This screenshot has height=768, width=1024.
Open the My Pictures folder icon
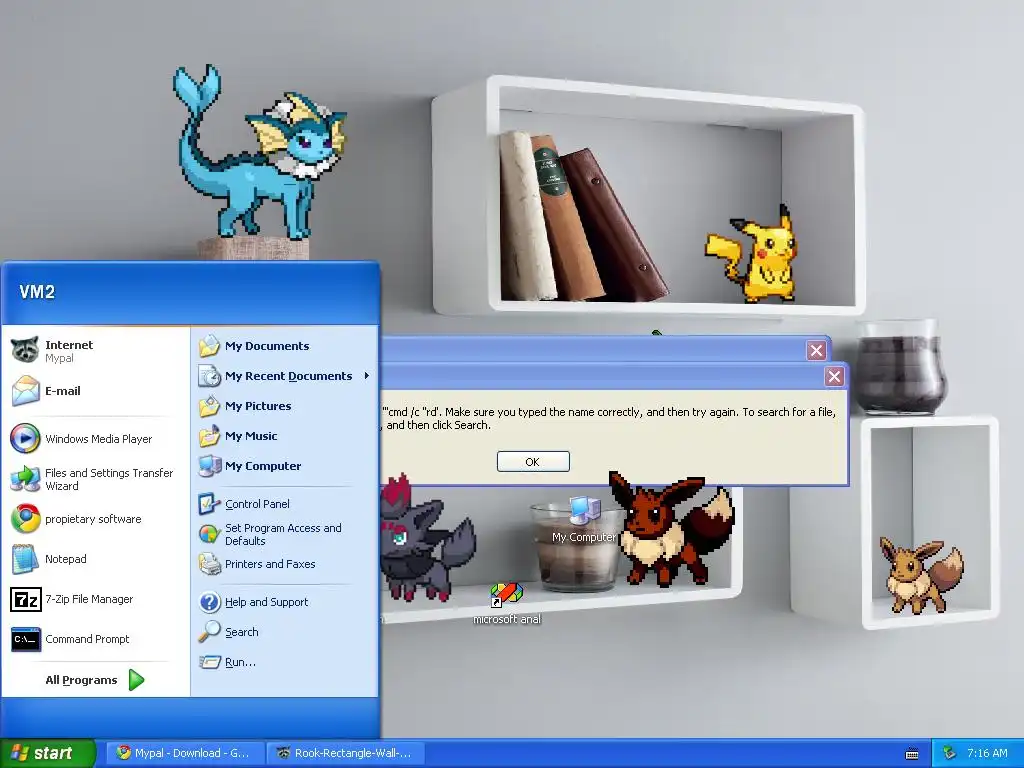click(210, 406)
